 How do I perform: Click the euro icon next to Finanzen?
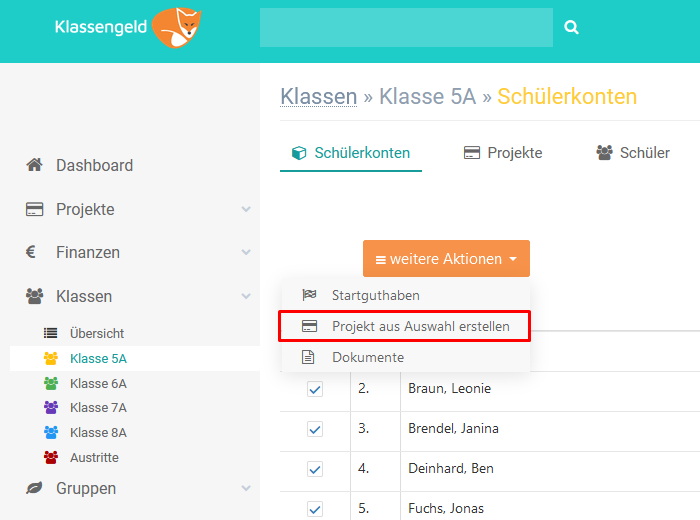click(30, 252)
